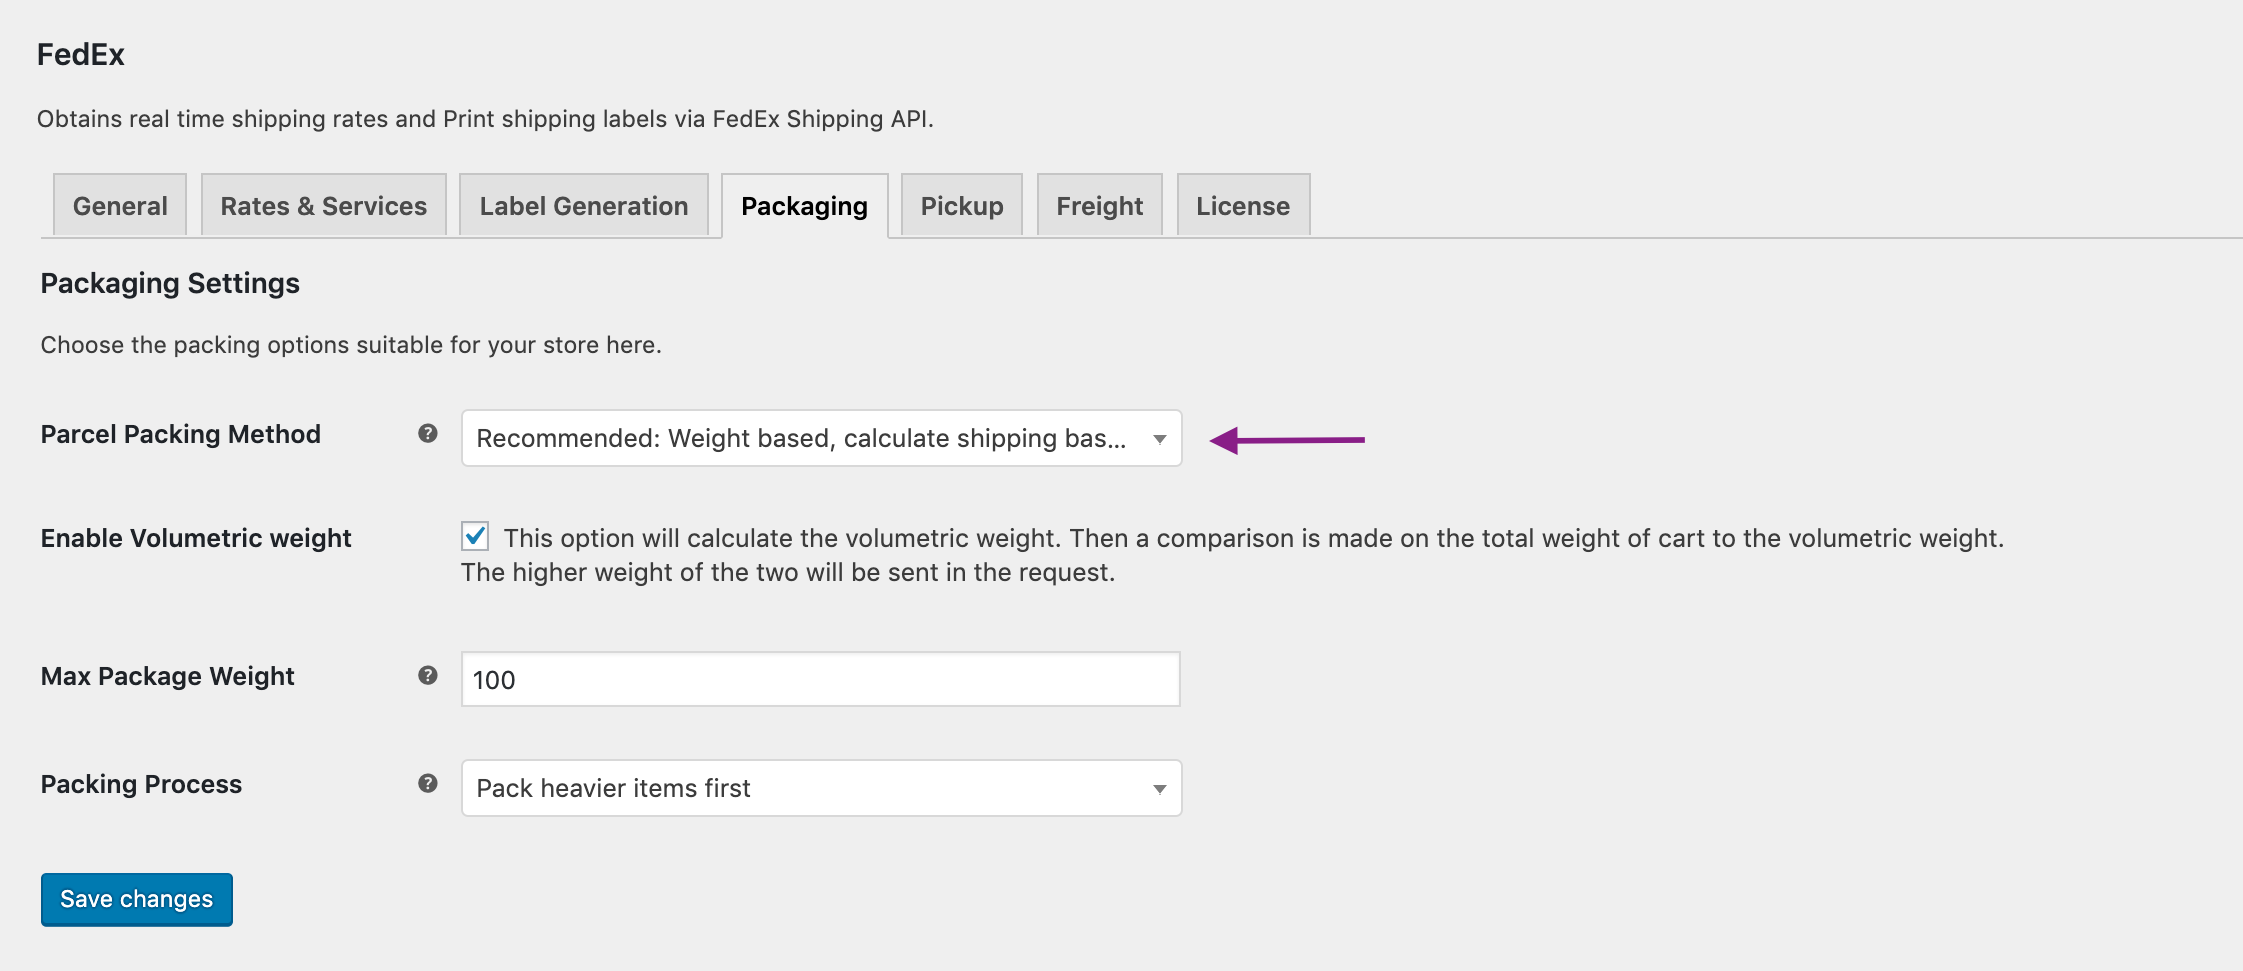Open help tooltip for Packing Process
The image size is (2243, 971).
428,783
